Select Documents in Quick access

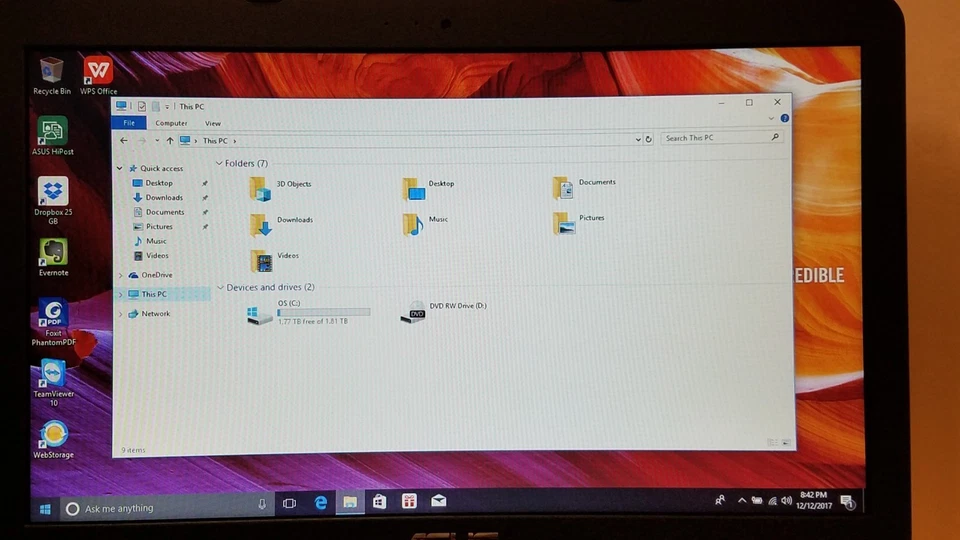click(165, 212)
